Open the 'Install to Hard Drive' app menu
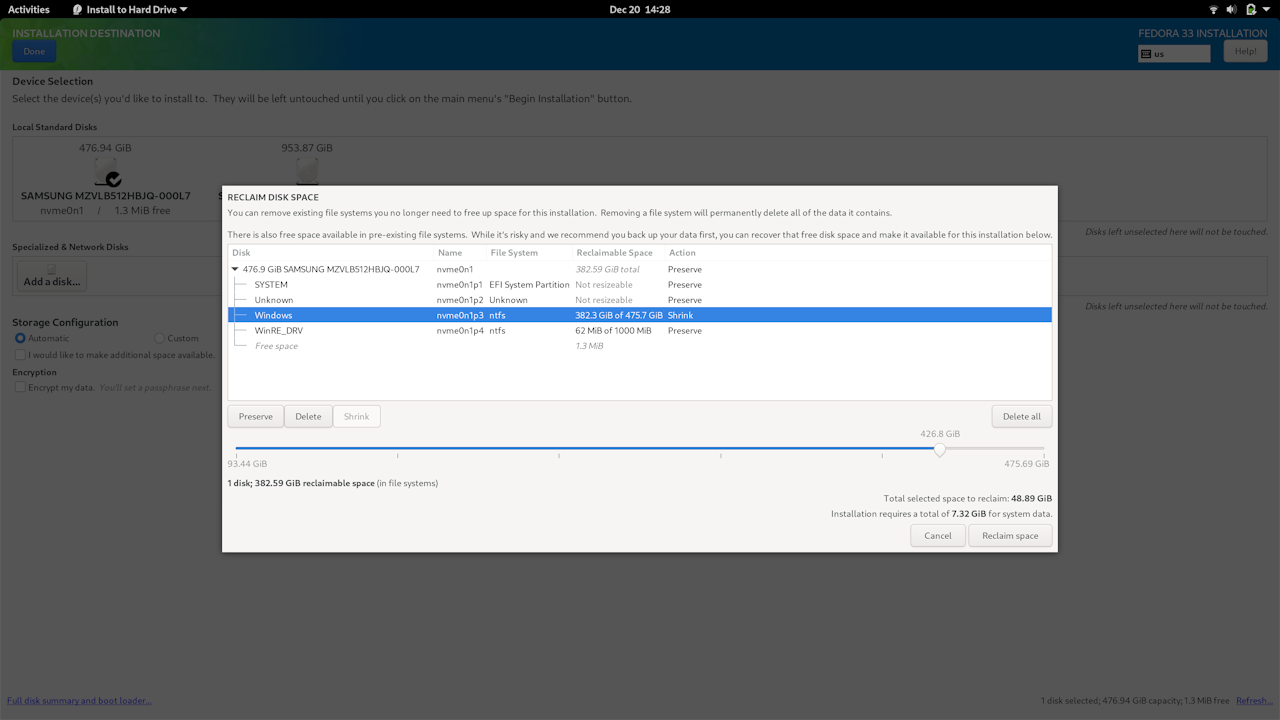The image size is (1280, 720). click(x=130, y=9)
